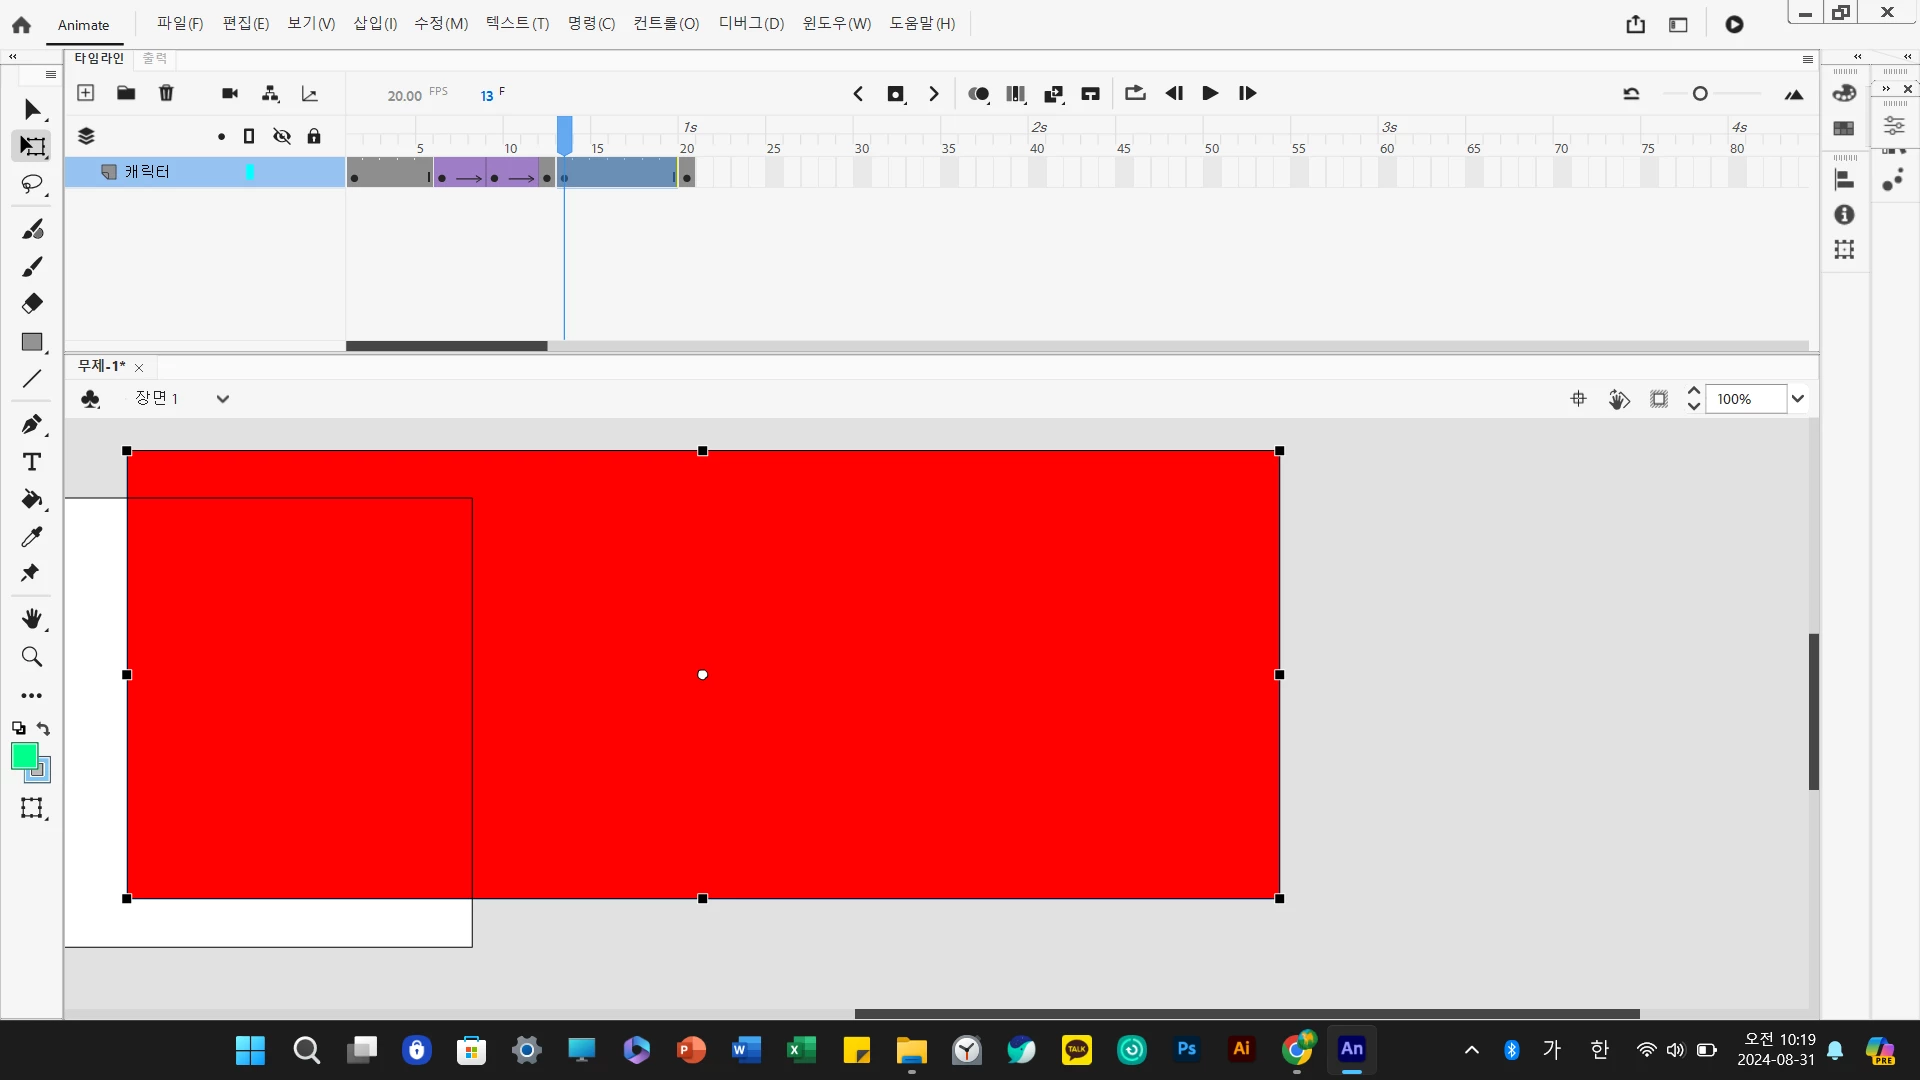Toggle lock all layers icon
Viewport: 1920px width, 1080px height.
[314, 136]
